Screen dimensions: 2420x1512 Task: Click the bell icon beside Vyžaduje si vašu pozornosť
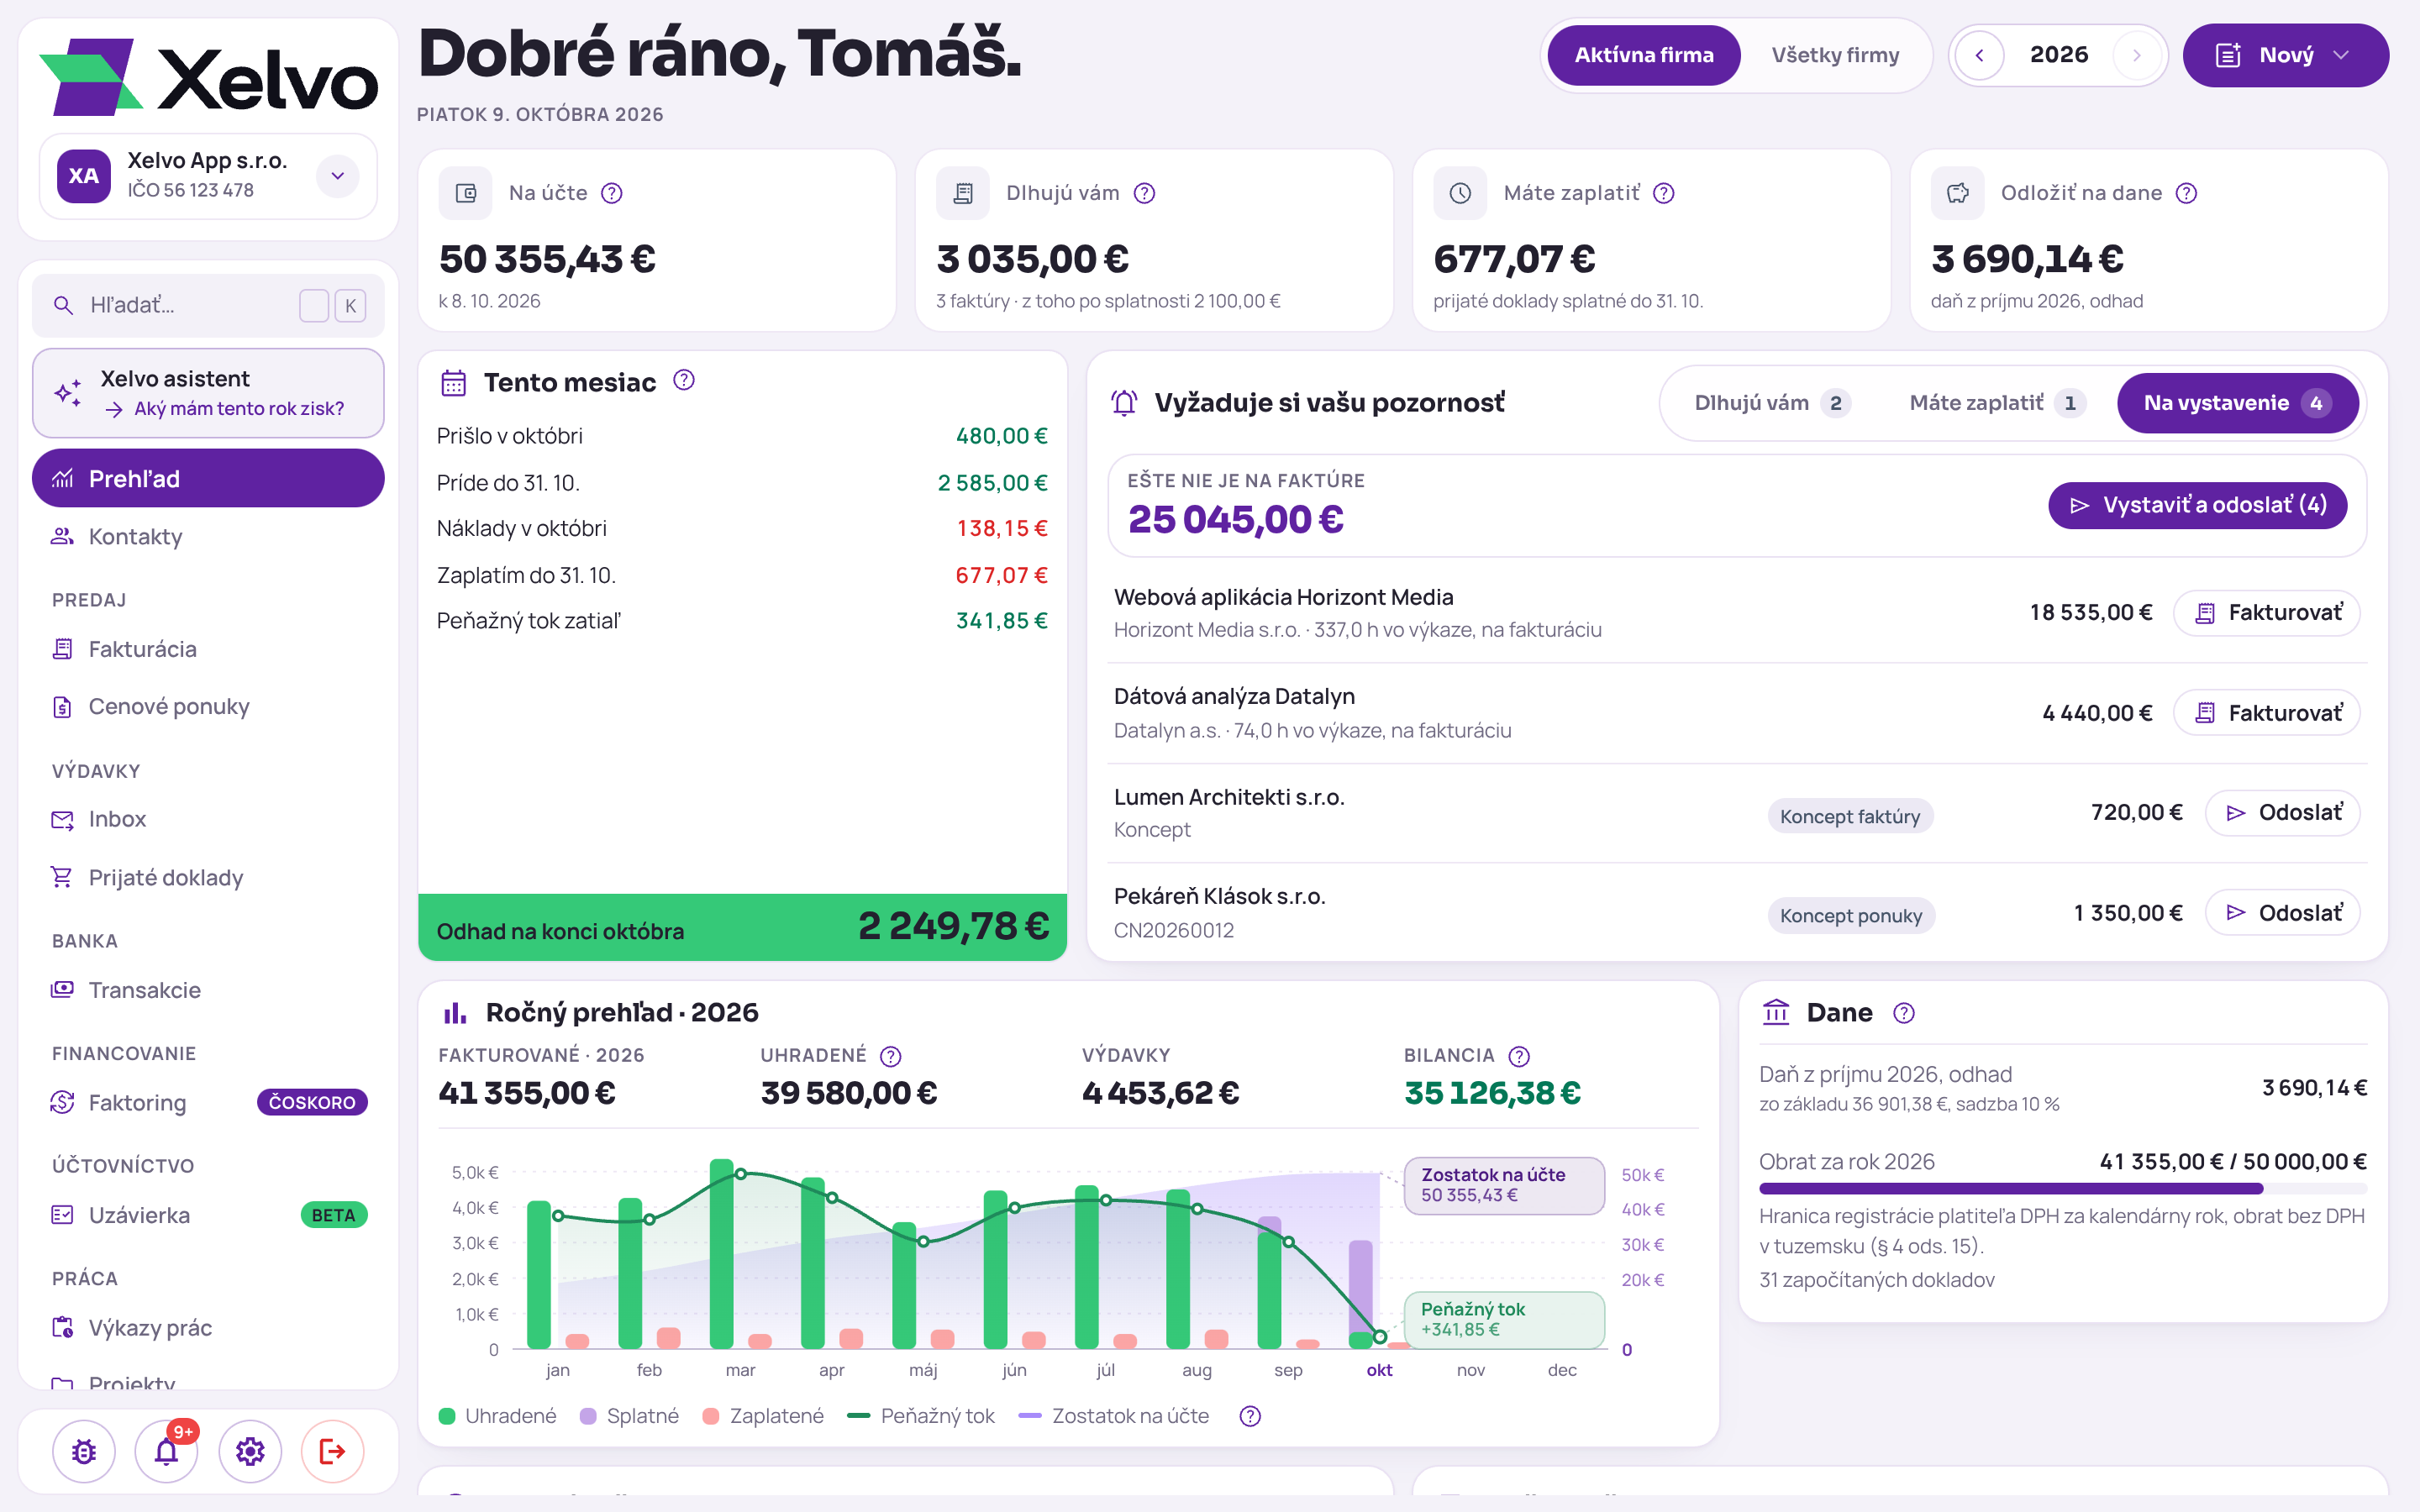(x=1124, y=403)
